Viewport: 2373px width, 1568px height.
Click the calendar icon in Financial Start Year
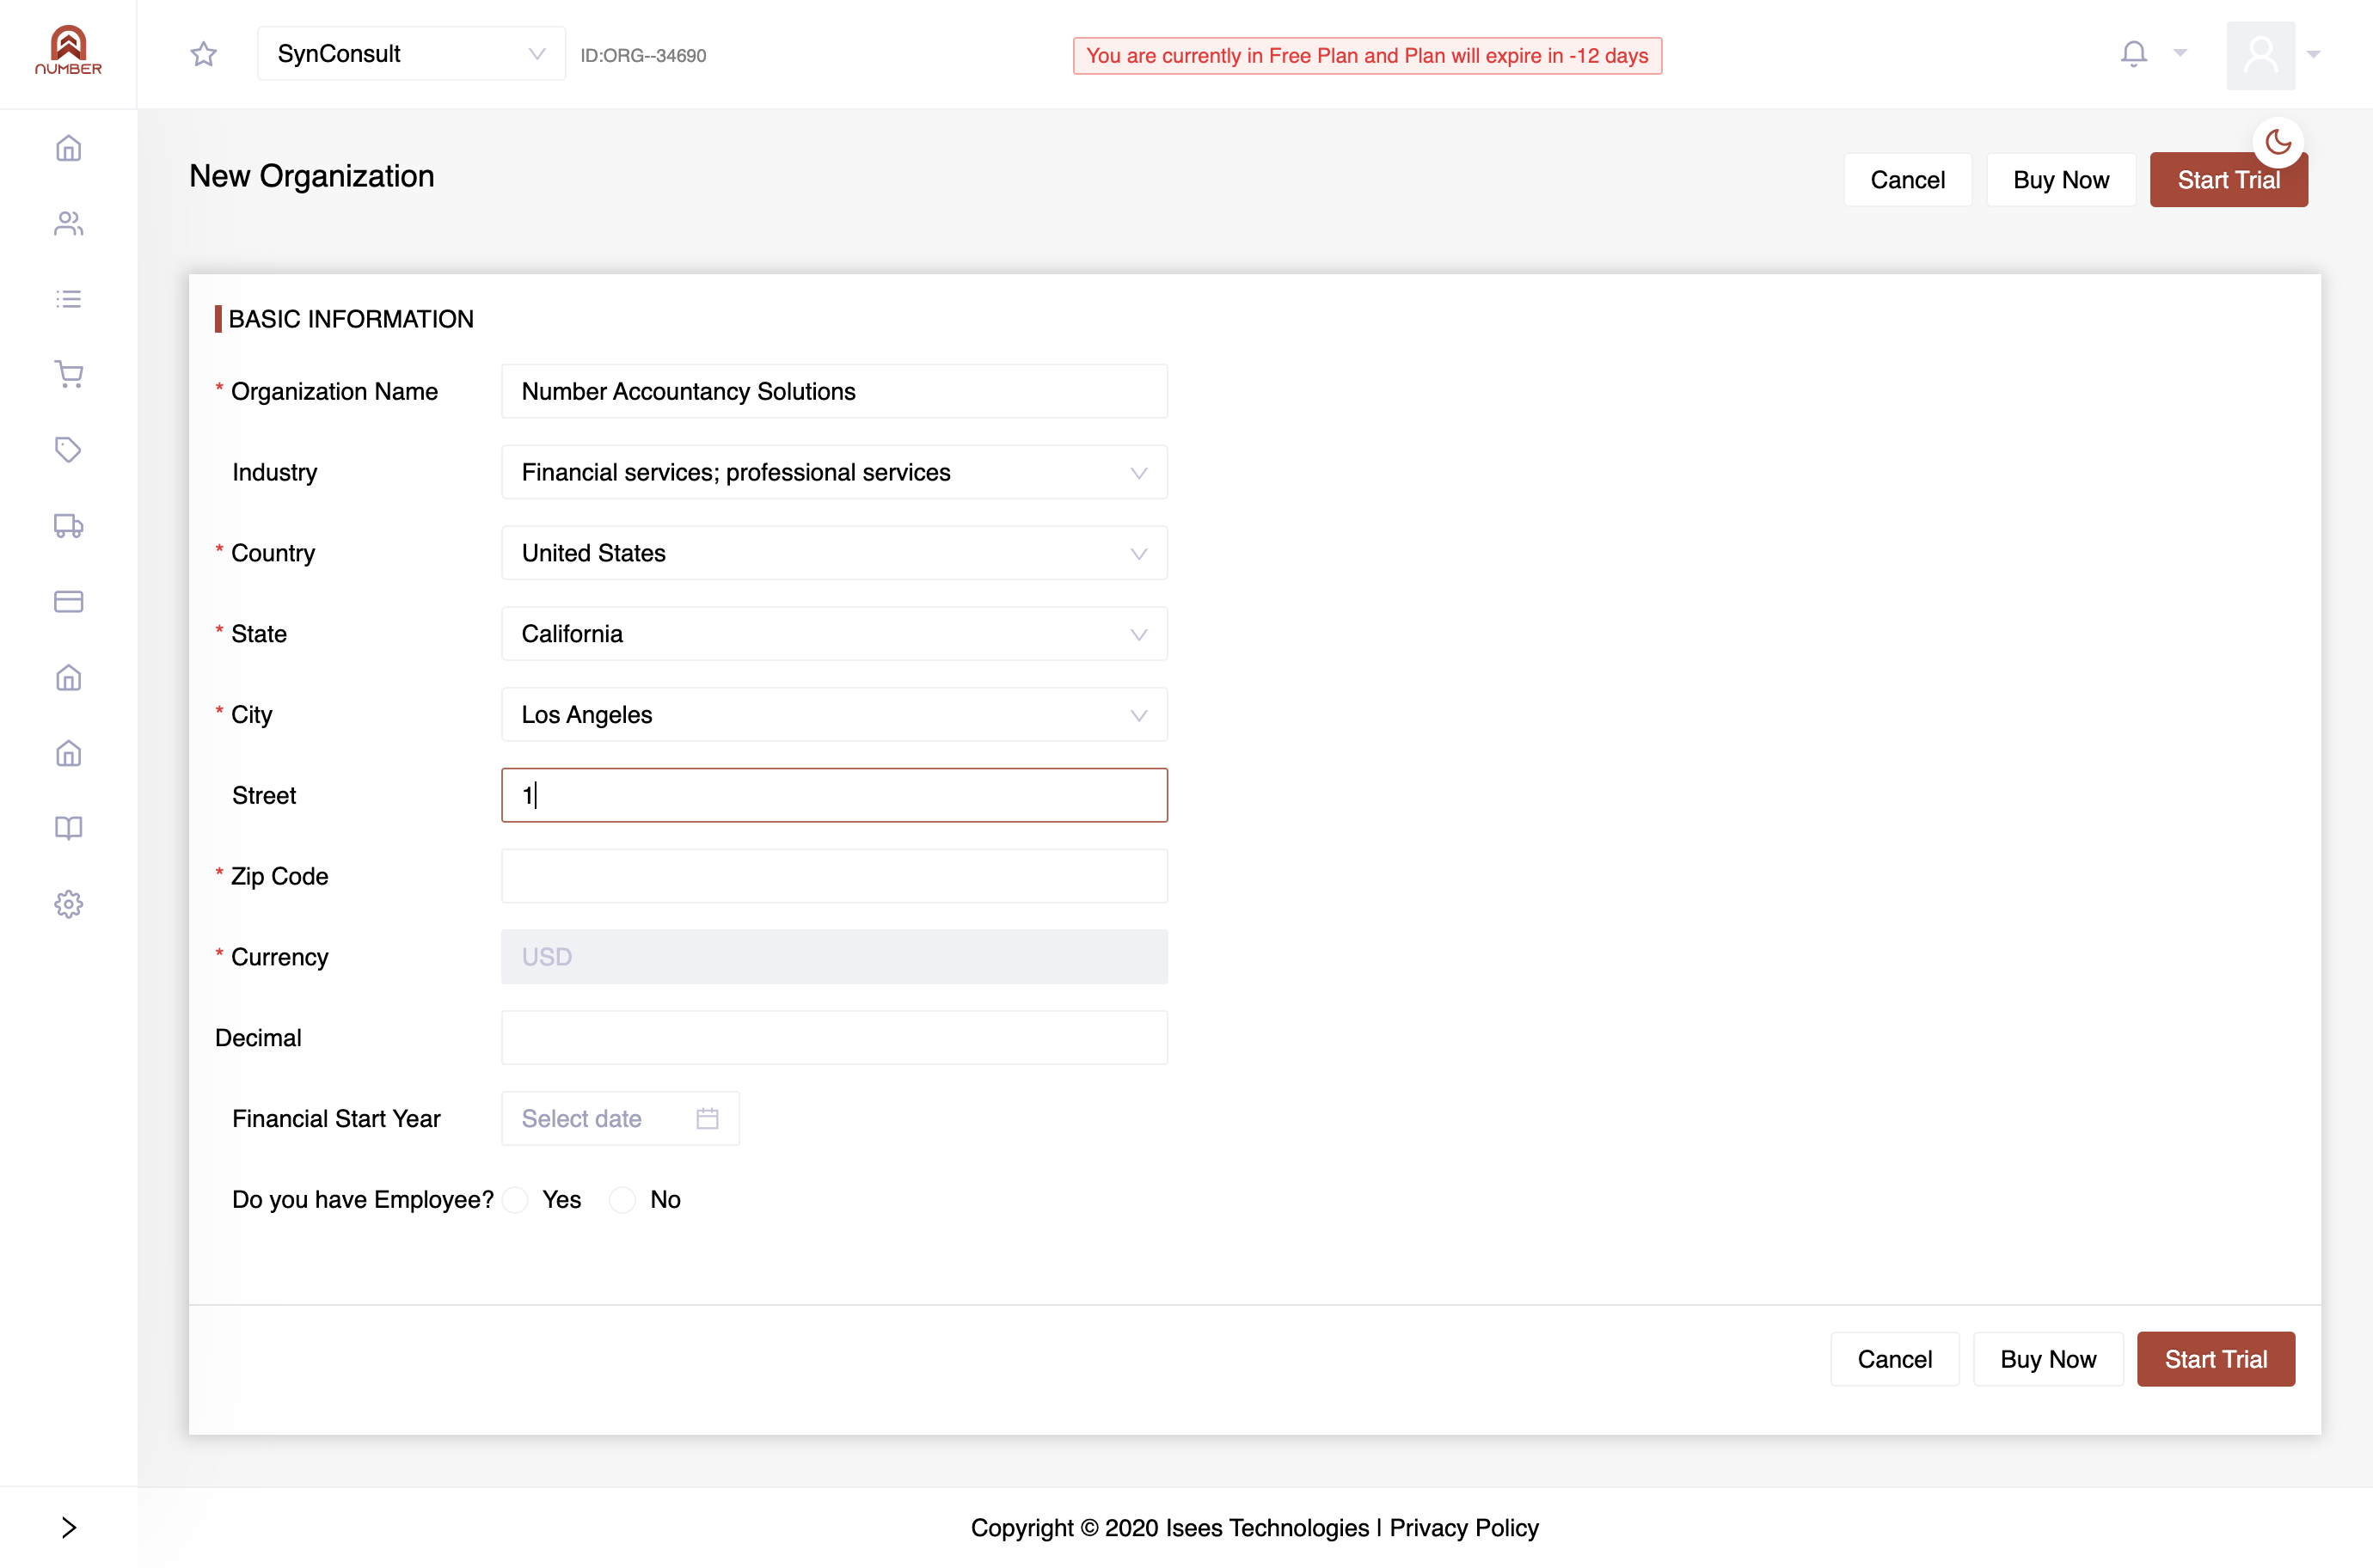pos(707,1118)
